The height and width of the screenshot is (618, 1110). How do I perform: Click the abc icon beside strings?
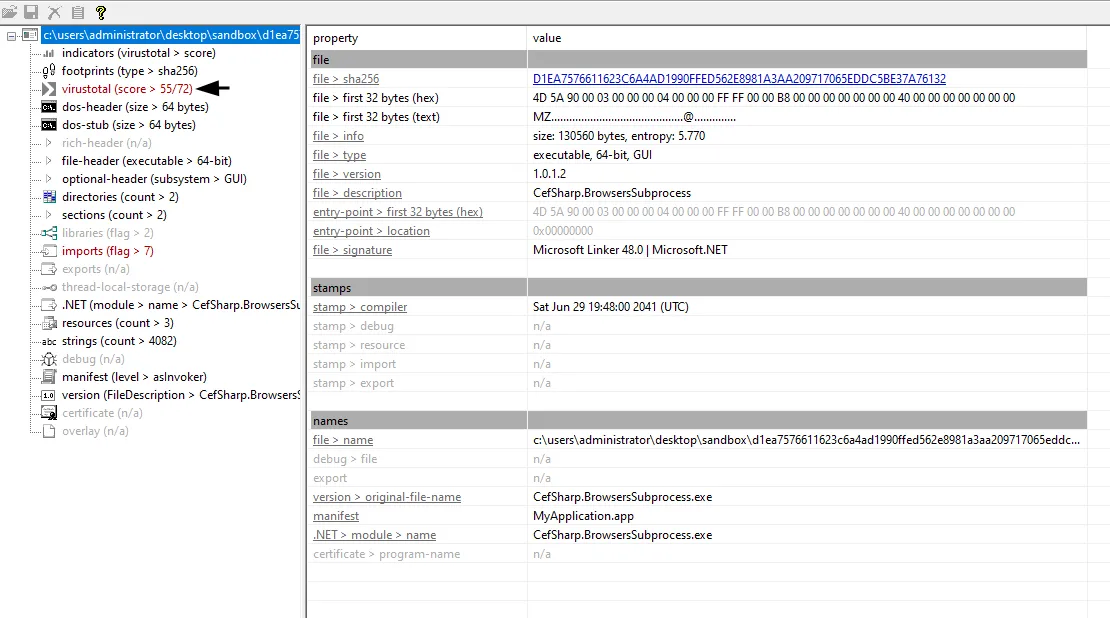[x=48, y=341]
